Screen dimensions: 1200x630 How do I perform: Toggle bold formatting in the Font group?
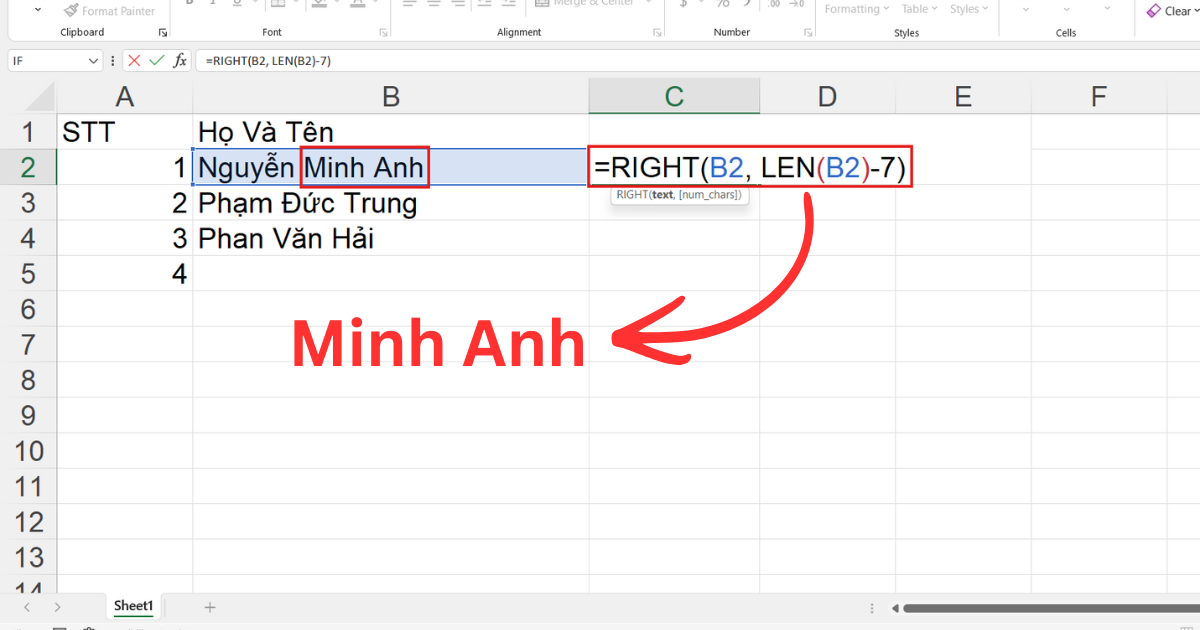click(x=188, y=5)
